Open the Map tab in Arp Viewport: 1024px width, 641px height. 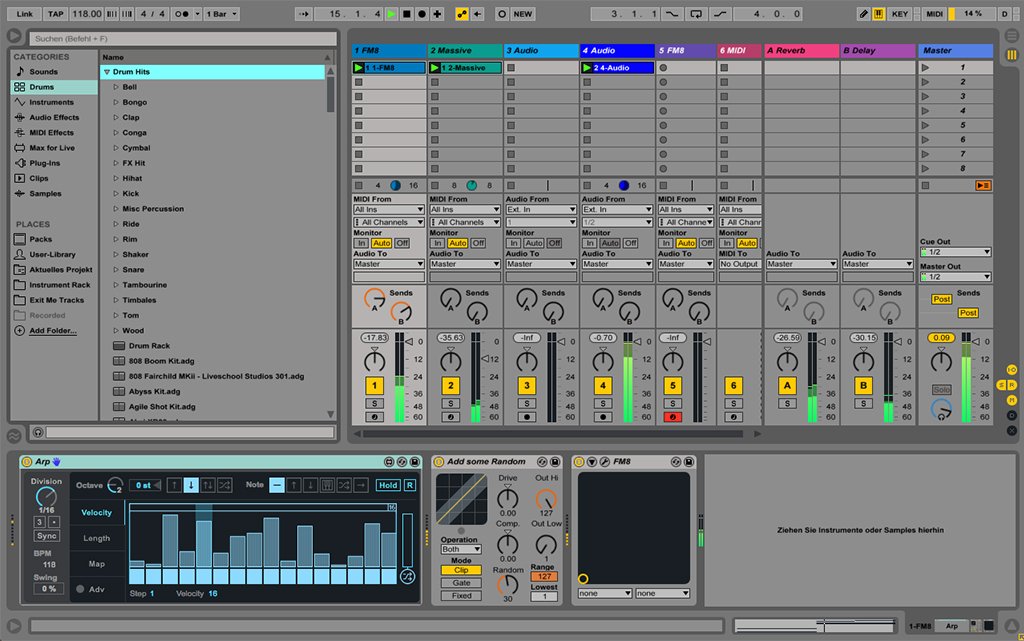pyautogui.click(x=96, y=564)
